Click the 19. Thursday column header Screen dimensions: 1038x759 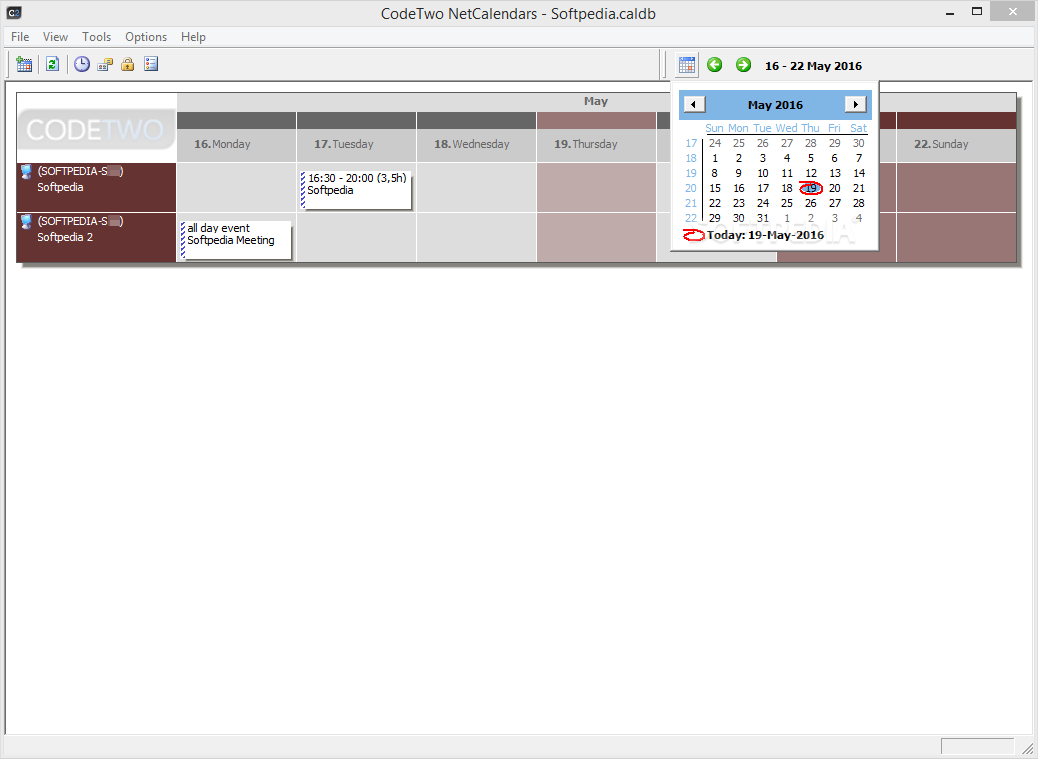pyautogui.click(x=596, y=144)
